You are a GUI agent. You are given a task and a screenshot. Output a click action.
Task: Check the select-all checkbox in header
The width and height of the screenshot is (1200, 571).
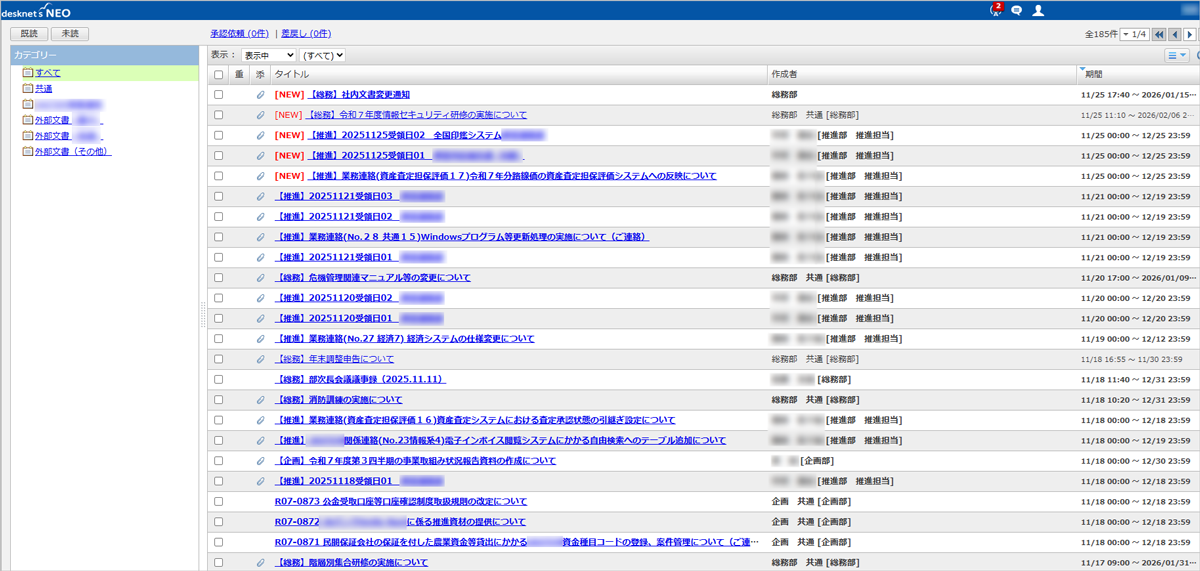coord(219,75)
